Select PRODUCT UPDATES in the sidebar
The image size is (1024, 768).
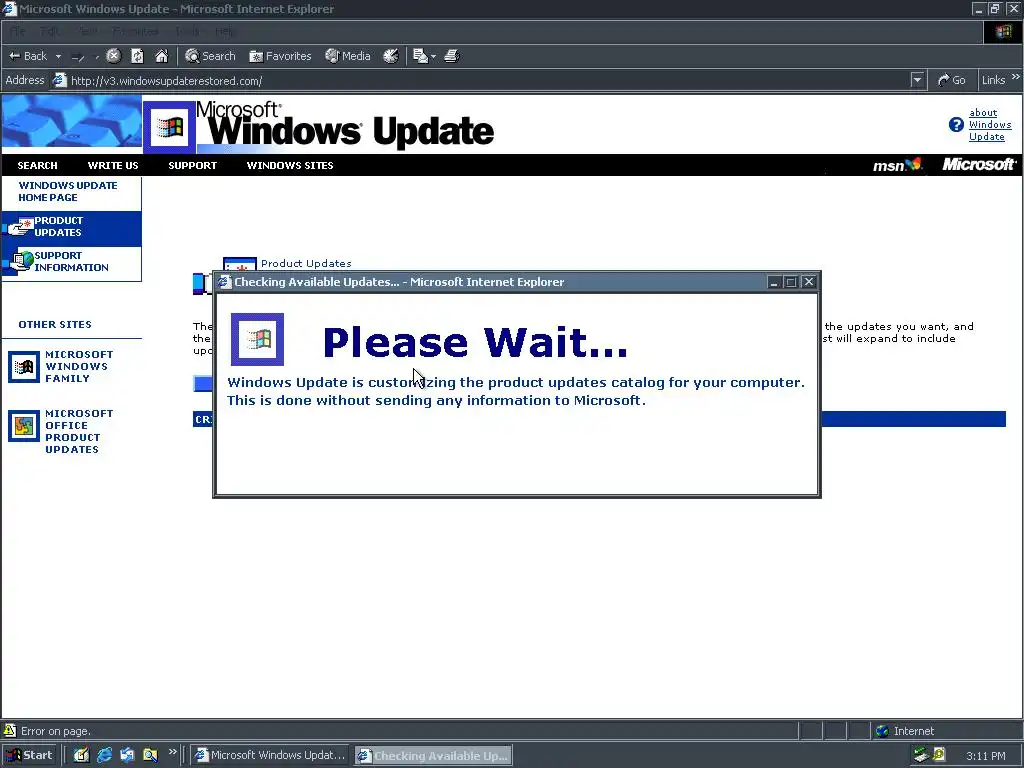click(x=59, y=227)
